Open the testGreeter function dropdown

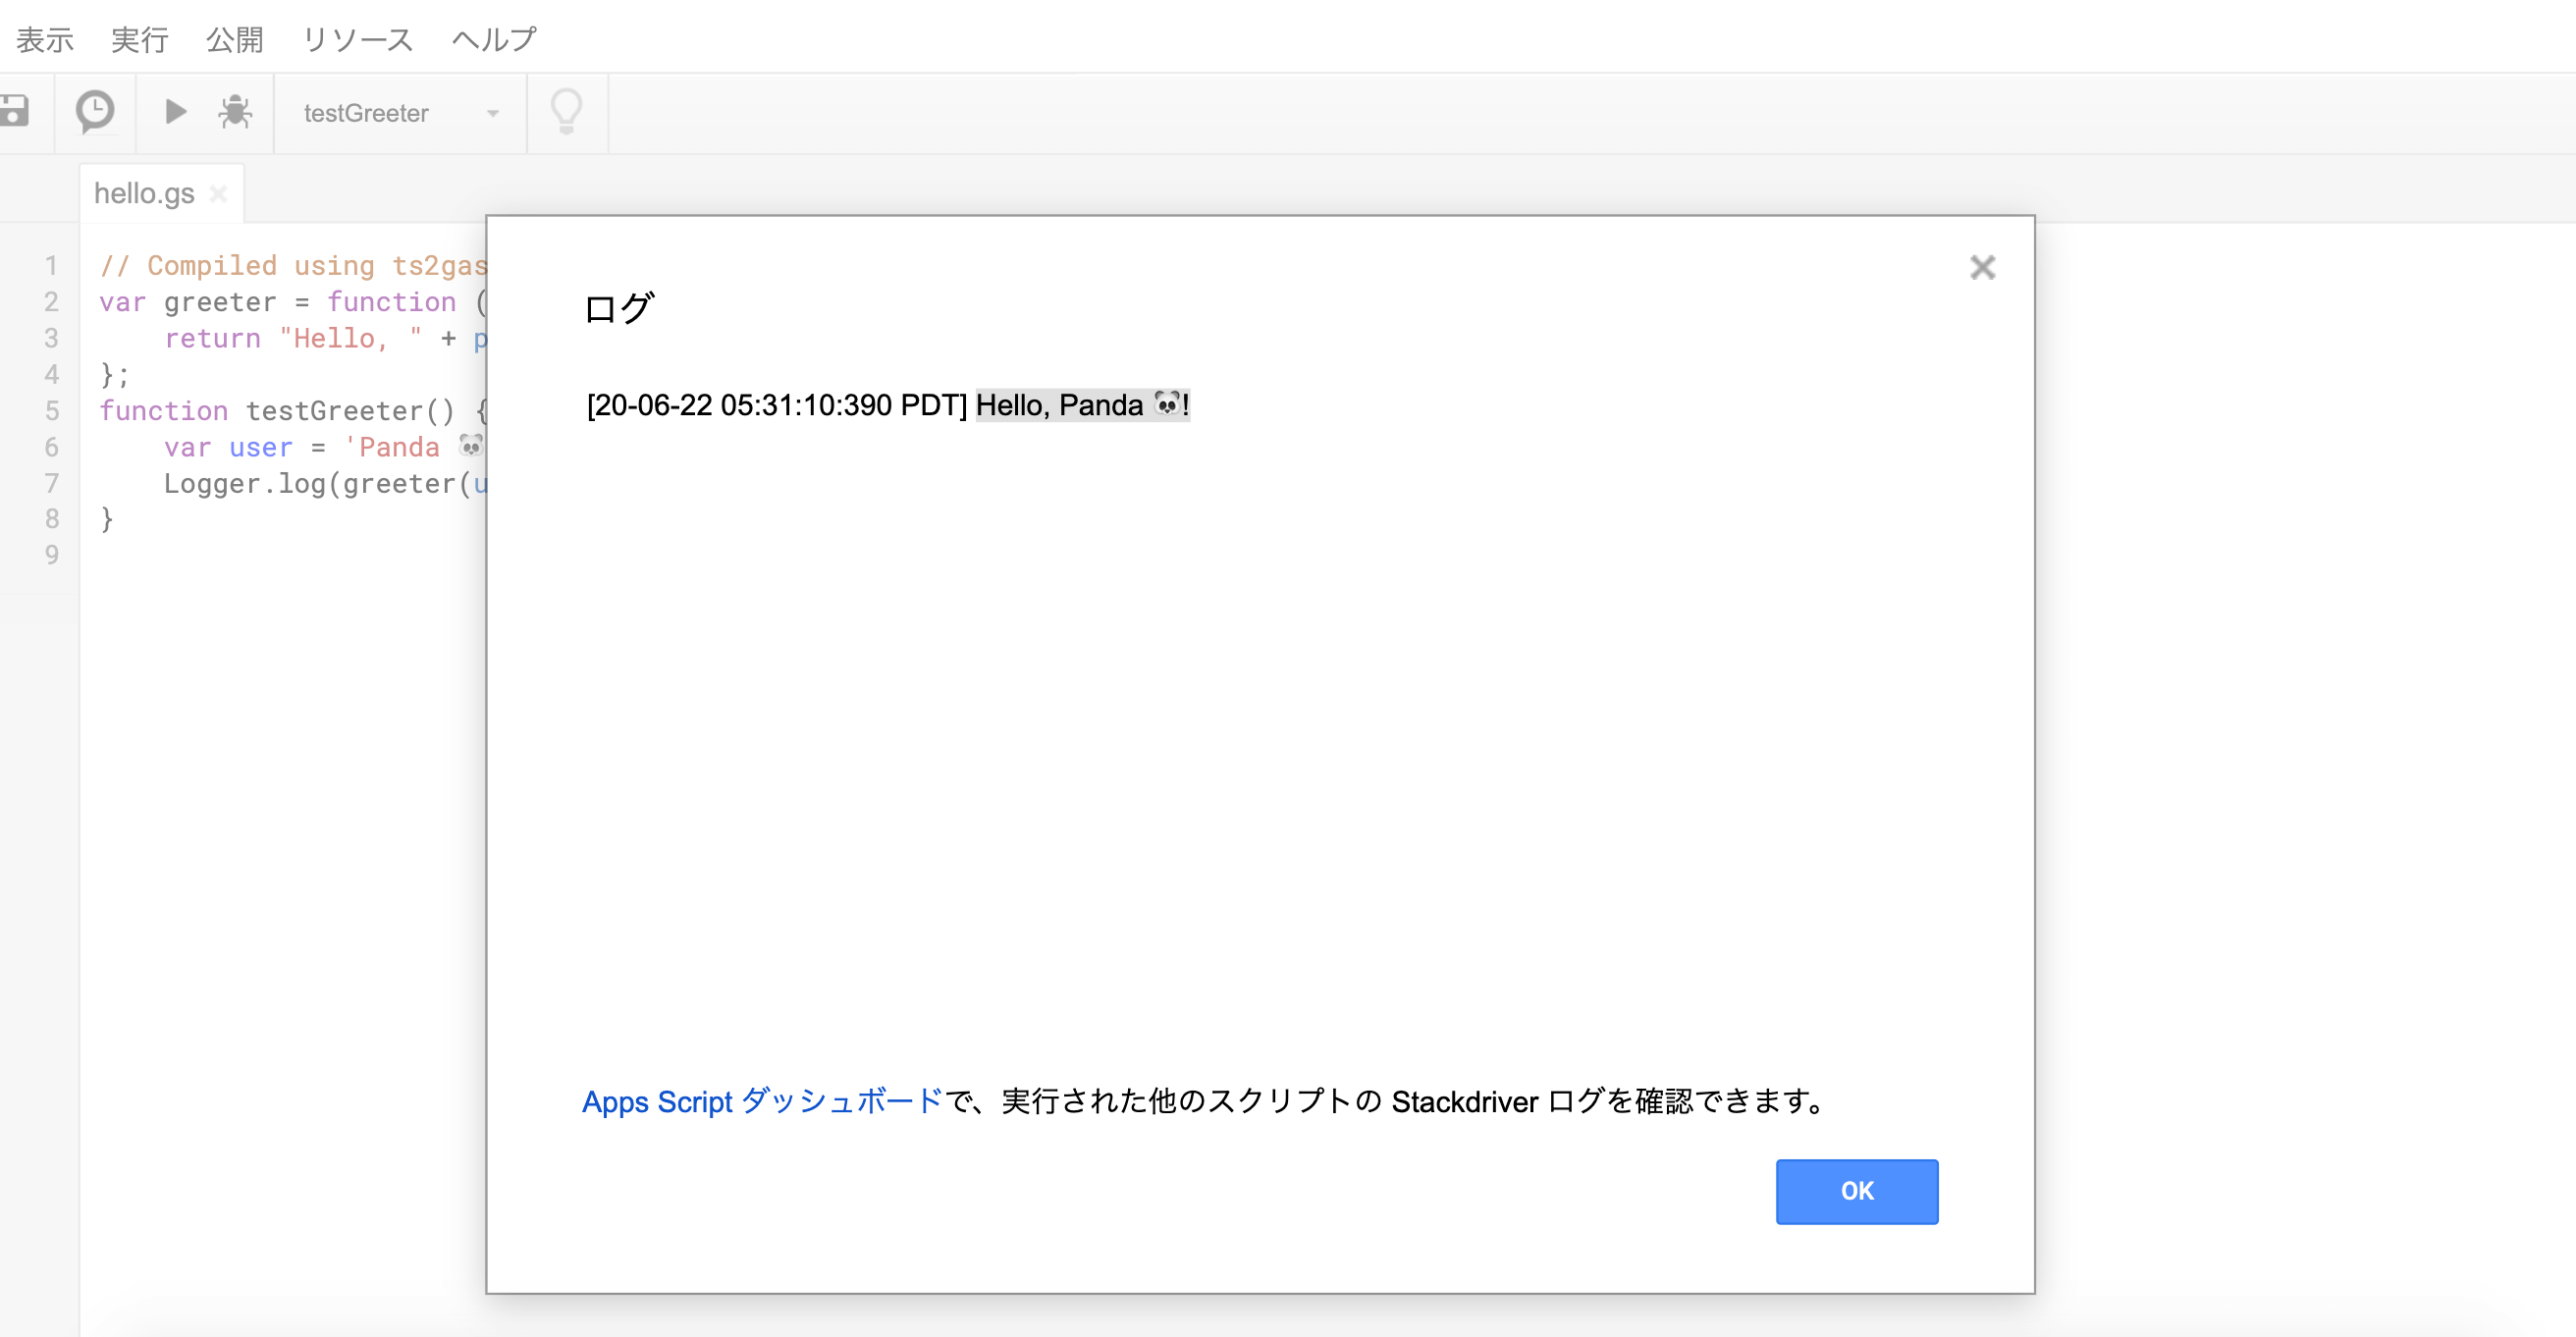pos(367,113)
